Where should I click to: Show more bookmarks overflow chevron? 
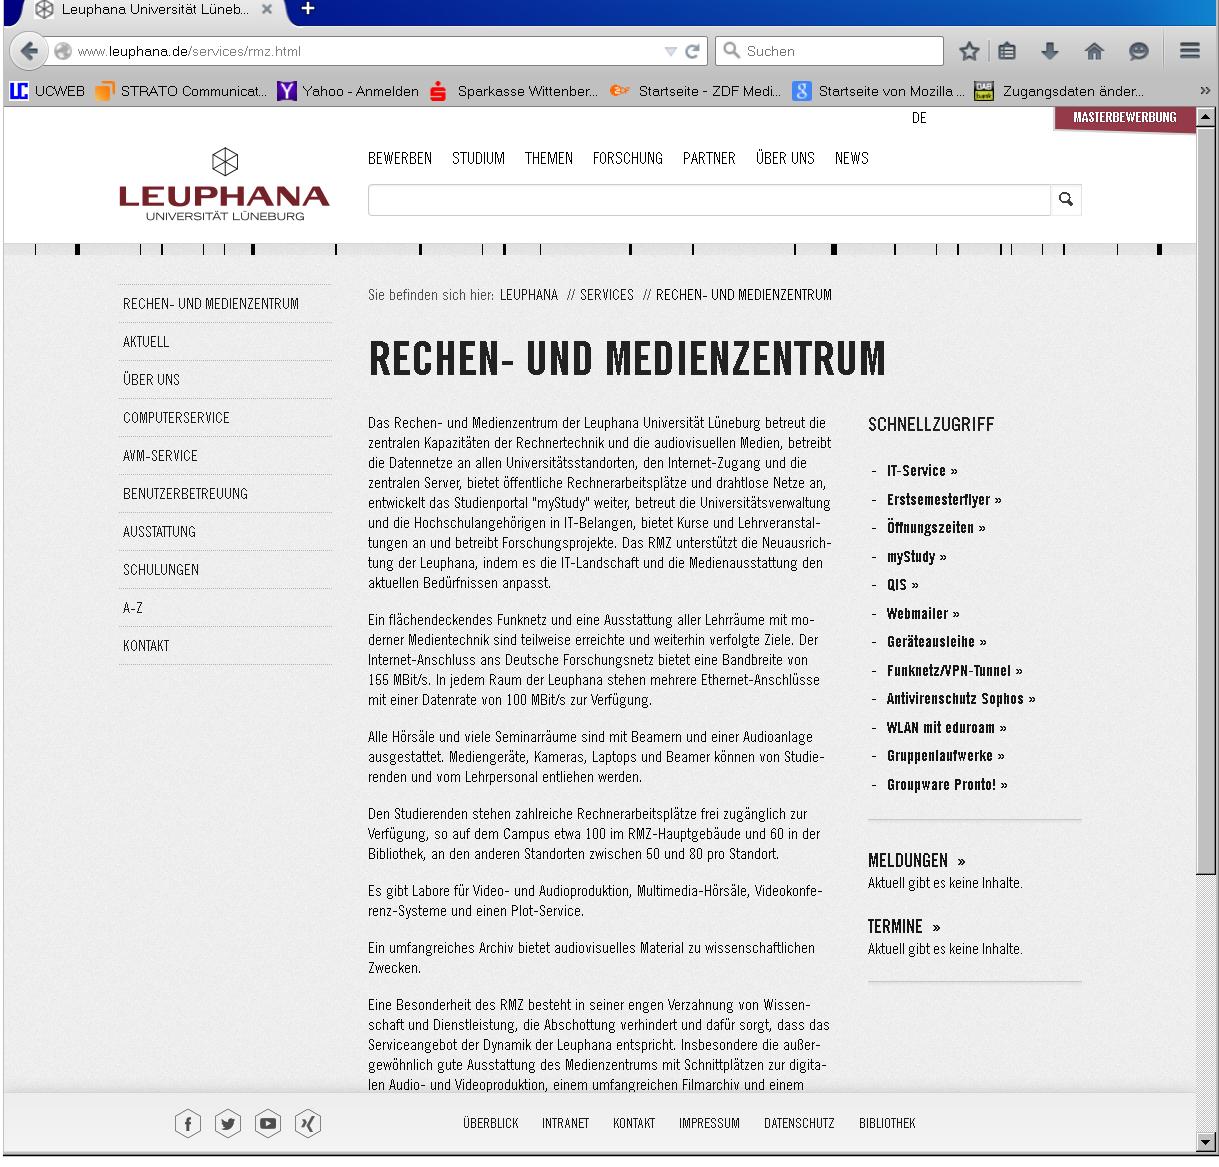[1205, 91]
